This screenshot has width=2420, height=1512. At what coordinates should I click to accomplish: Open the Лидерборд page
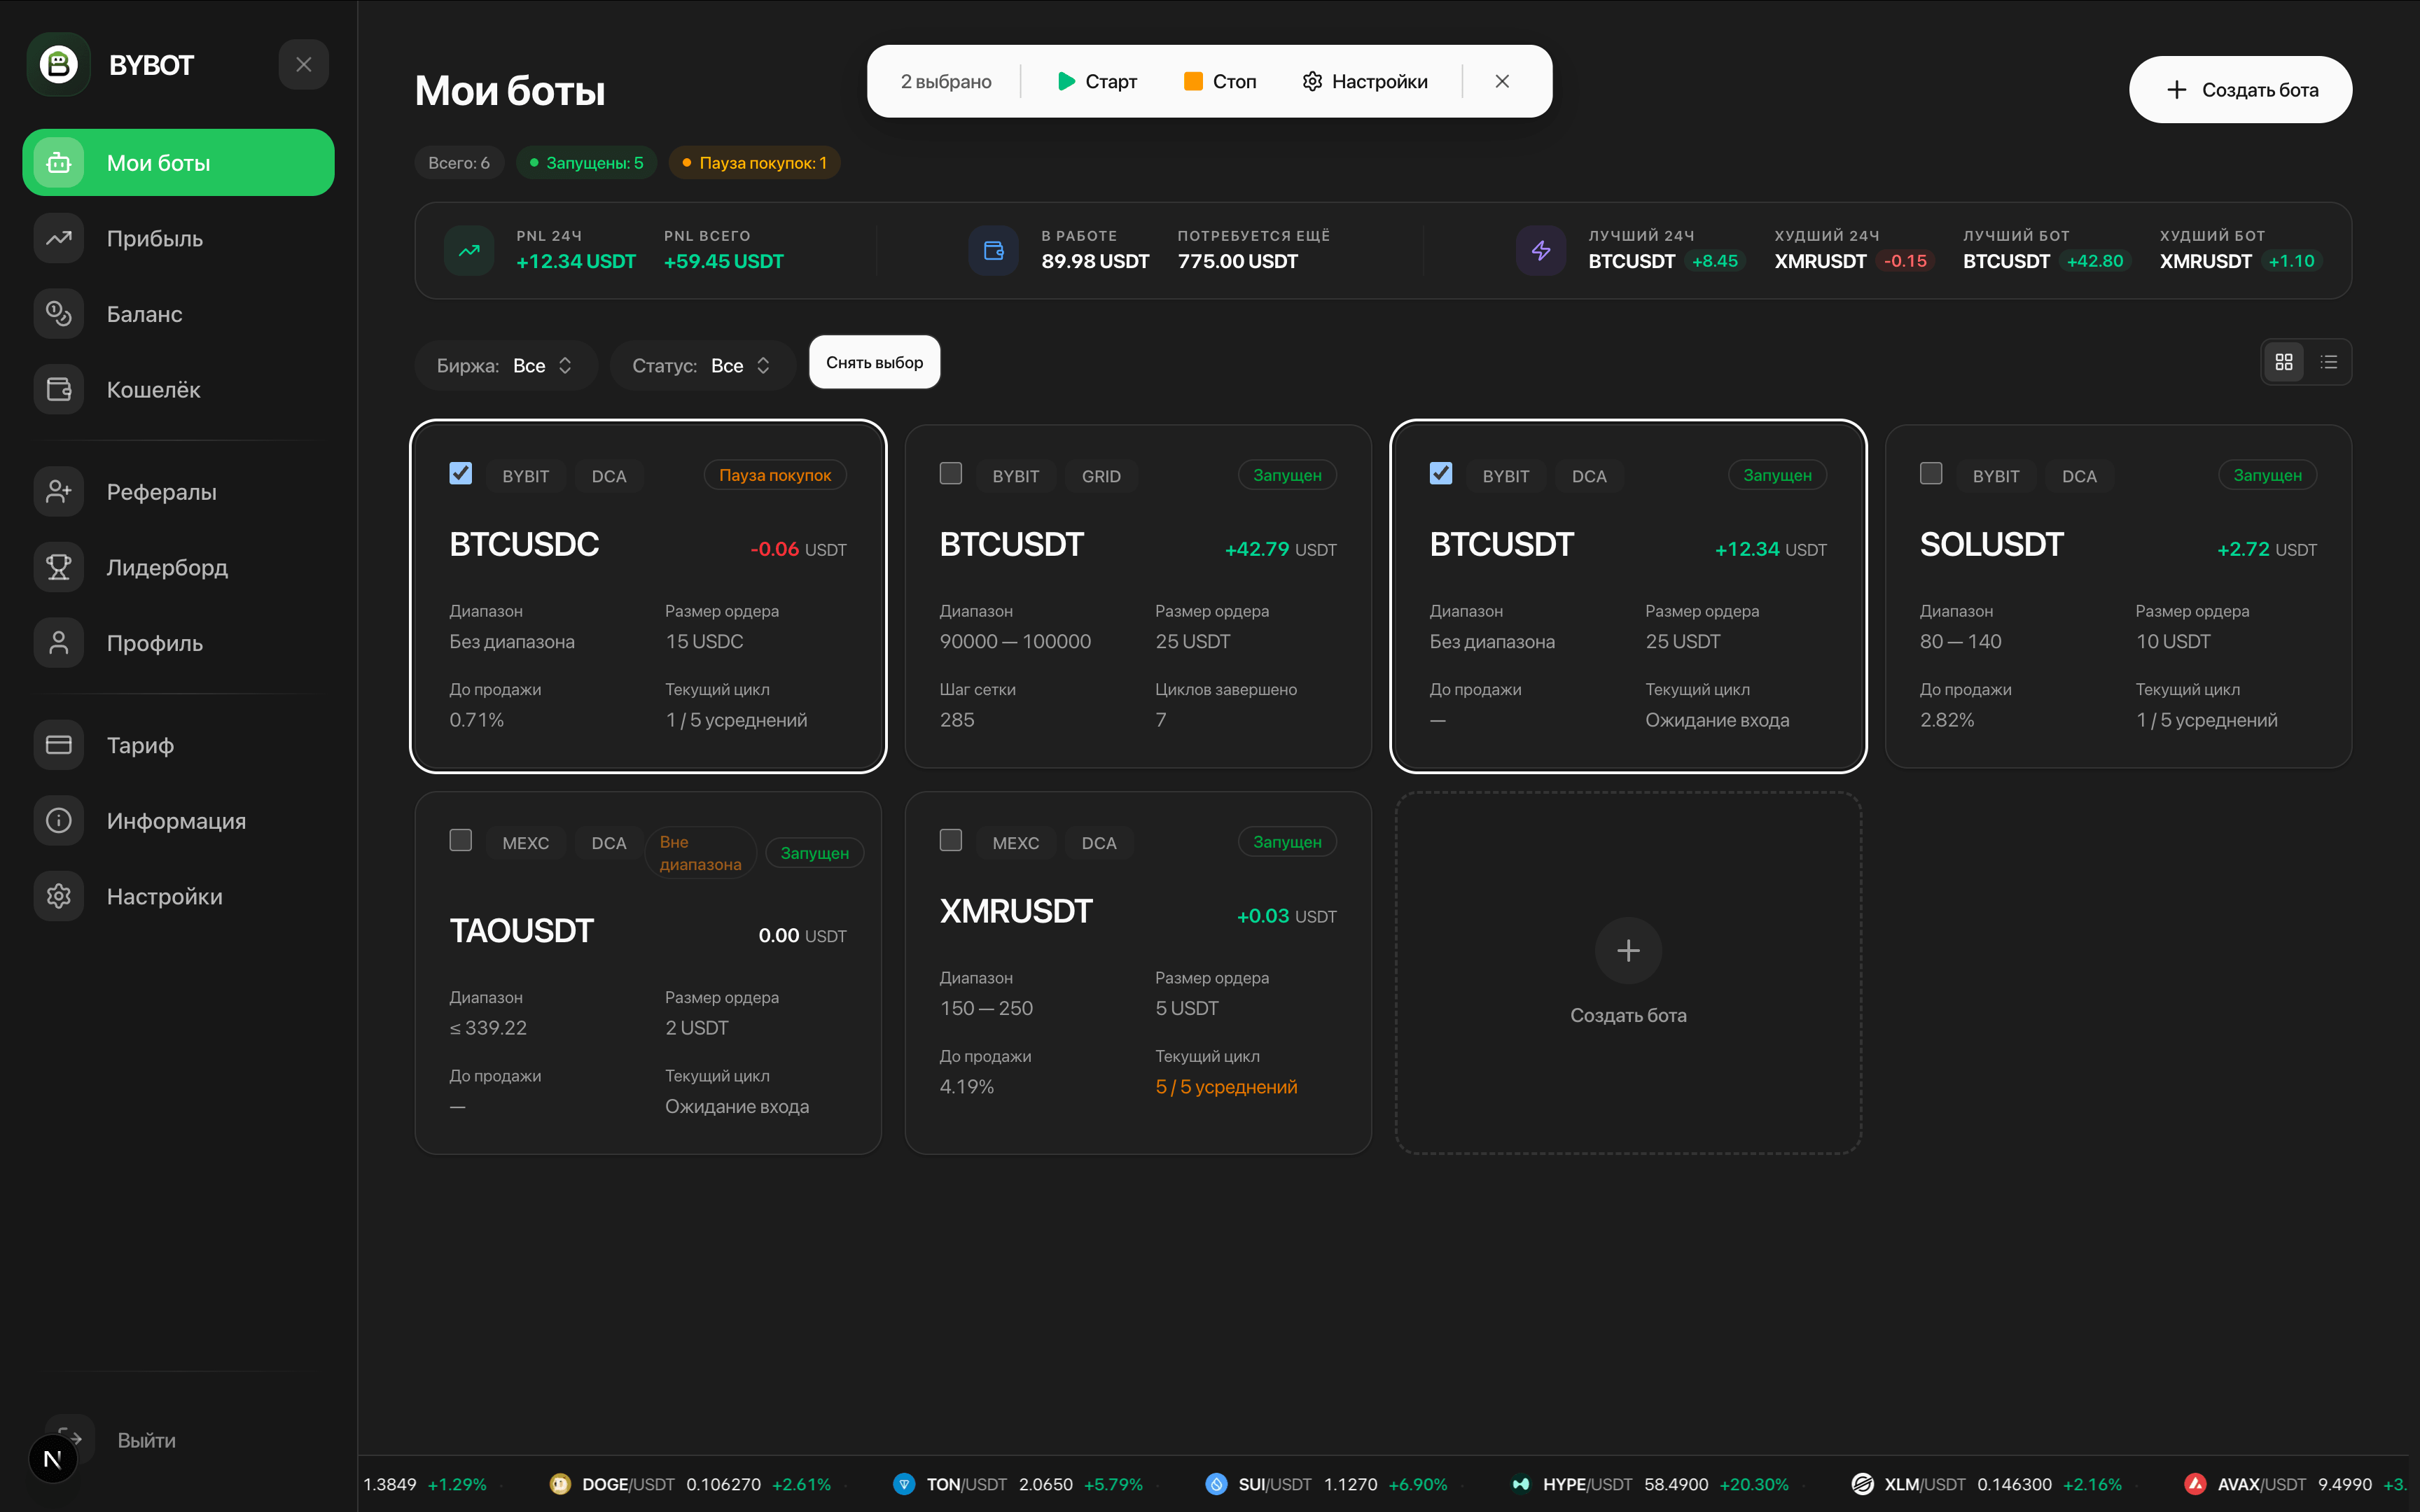tap(178, 567)
